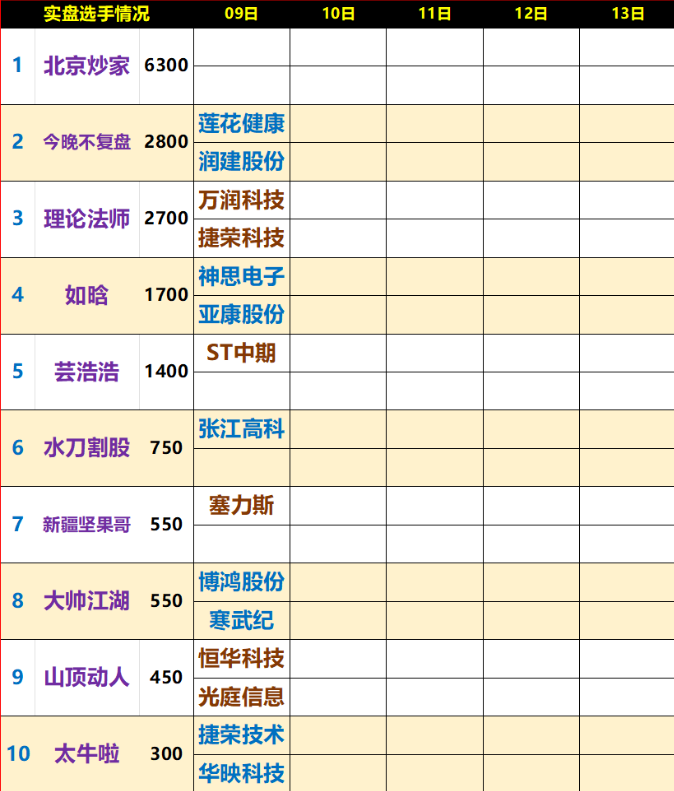Select the 09日 column header

(x=241, y=14)
